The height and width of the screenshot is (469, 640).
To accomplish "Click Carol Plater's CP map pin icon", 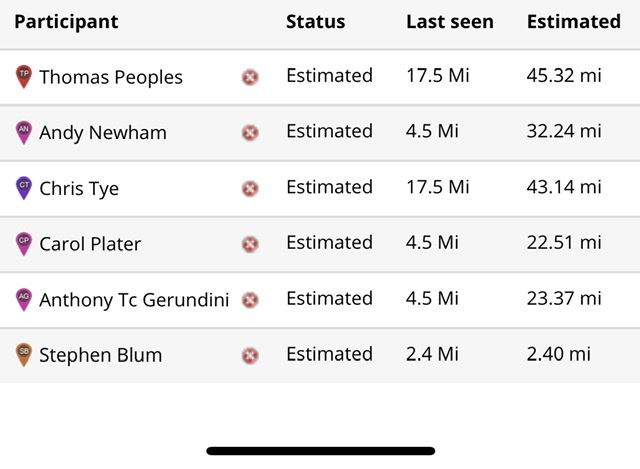I will pyautogui.click(x=24, y=243).
